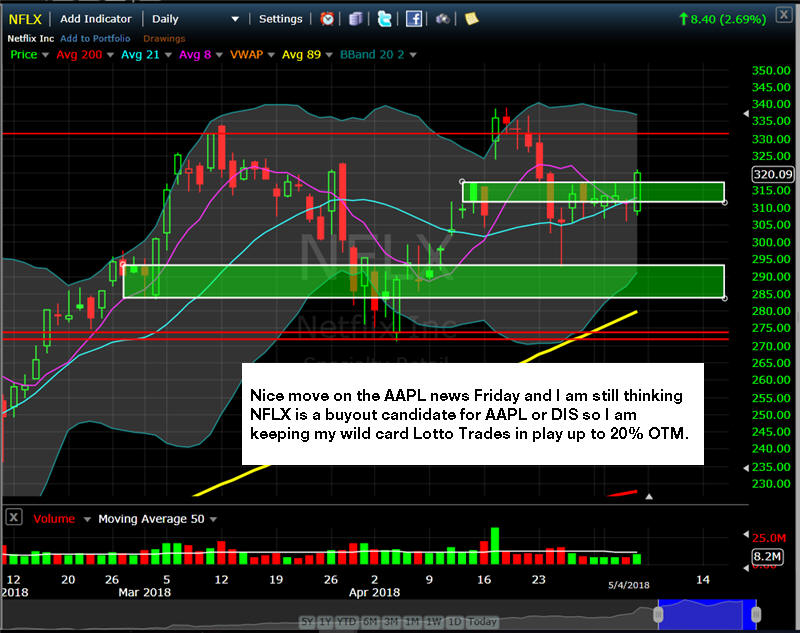This screenshot has height=633, width=800.
Task: Share the chart via Twitter icon
Action: coord(385,18)
